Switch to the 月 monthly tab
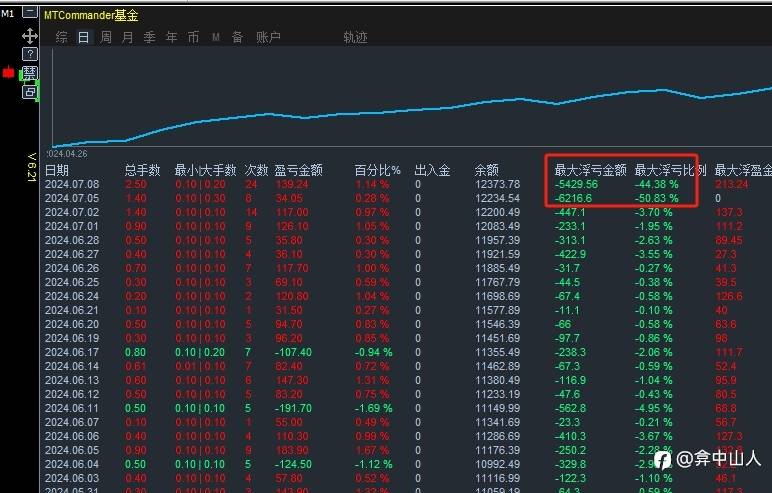Viewport: 772px width, 493px height. pyautogui.click(x=128, y=37)
